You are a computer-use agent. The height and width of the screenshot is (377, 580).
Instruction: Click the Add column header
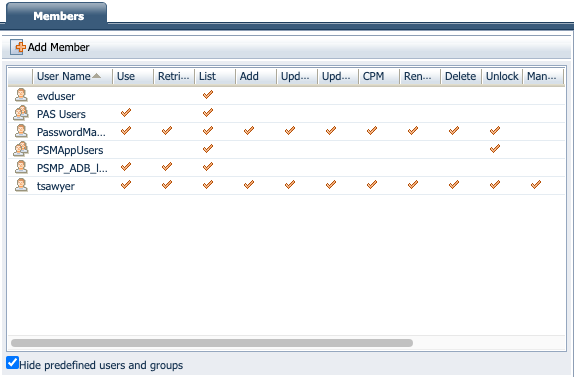click(x=256, y=76)
